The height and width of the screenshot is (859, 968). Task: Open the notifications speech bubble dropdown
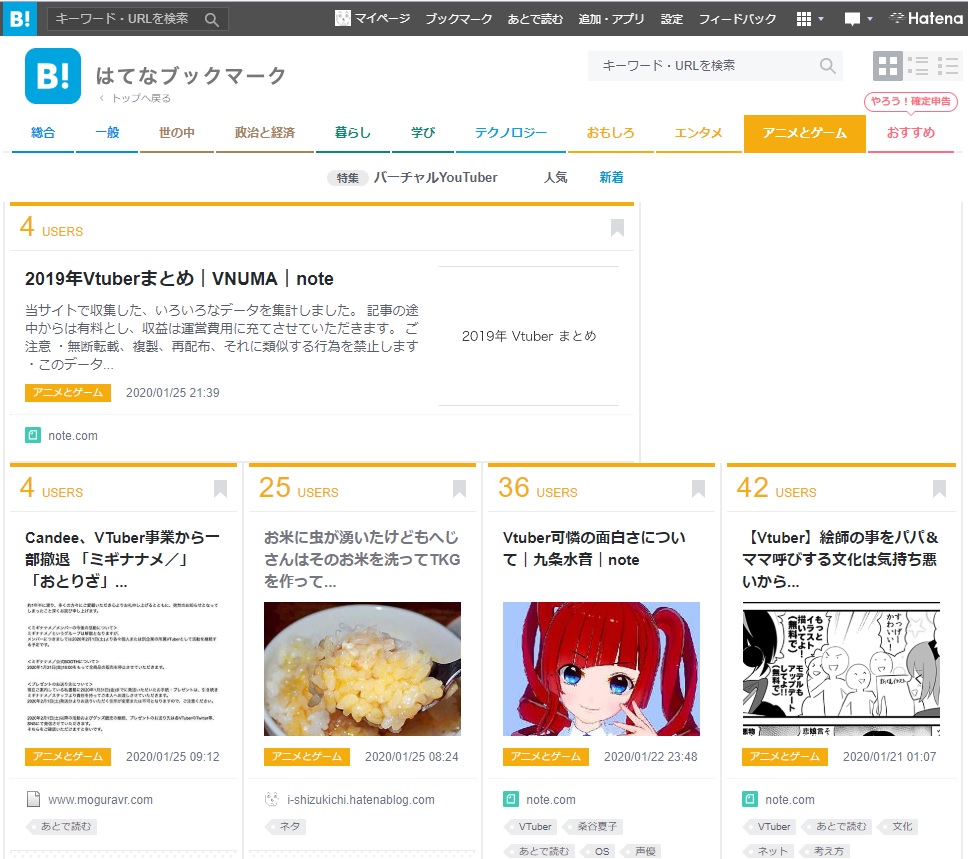coord(858,19)
